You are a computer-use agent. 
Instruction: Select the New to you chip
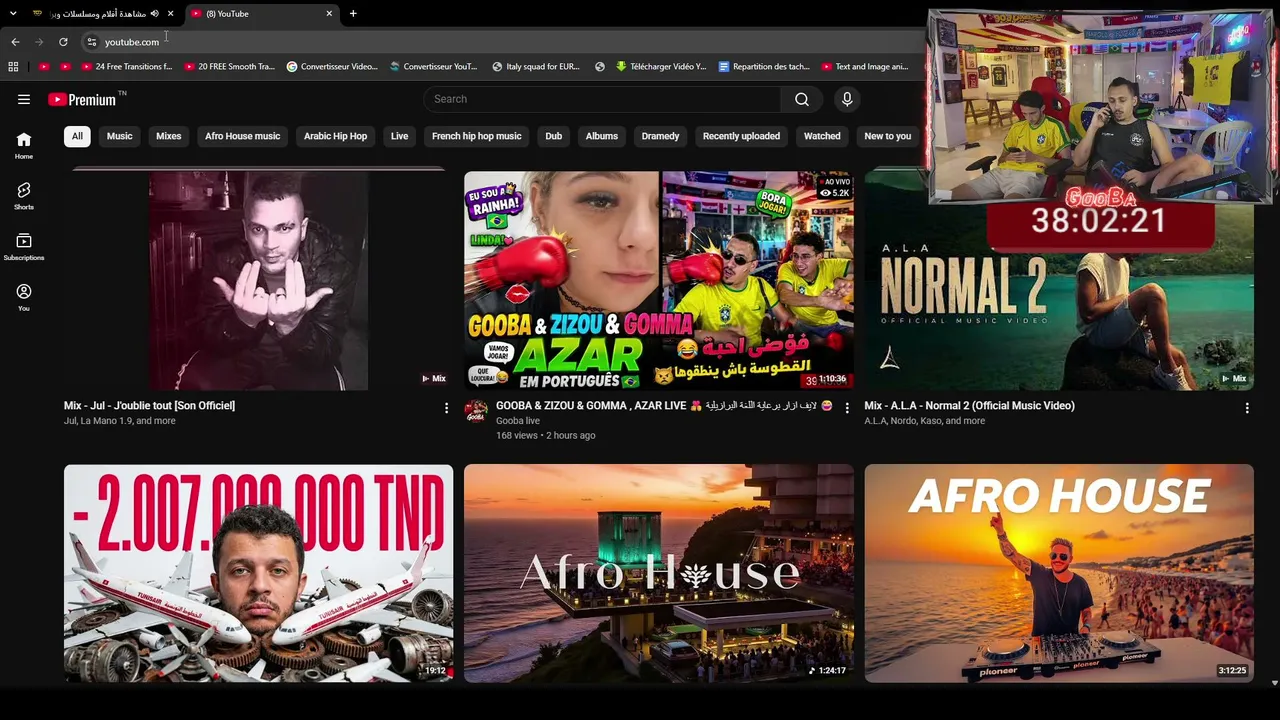click(888, 136)
